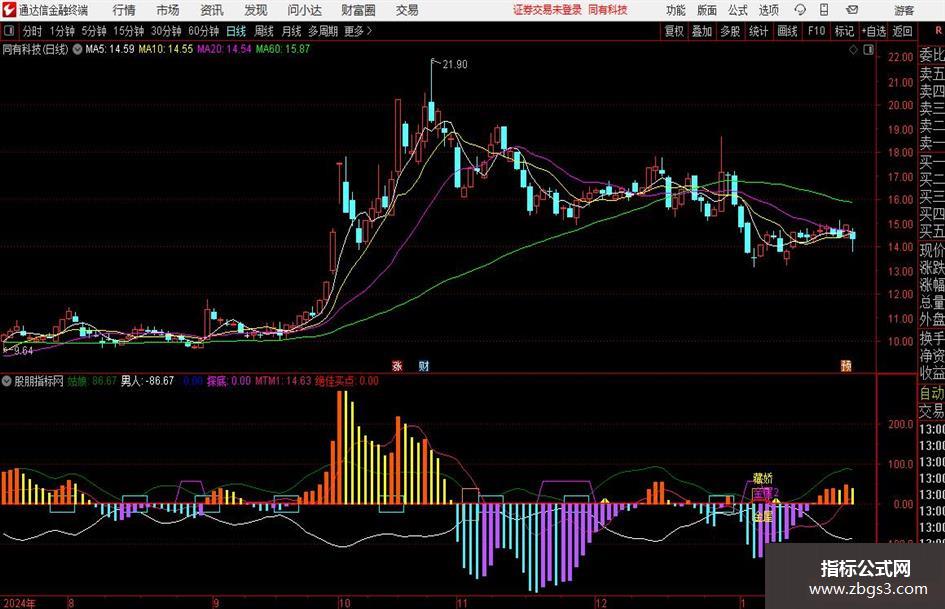This screenshot has height=609, width=945.
Task: Click the MA60: 15.87 indicator value
Action: pyautogui.click(x=283, y=49)
